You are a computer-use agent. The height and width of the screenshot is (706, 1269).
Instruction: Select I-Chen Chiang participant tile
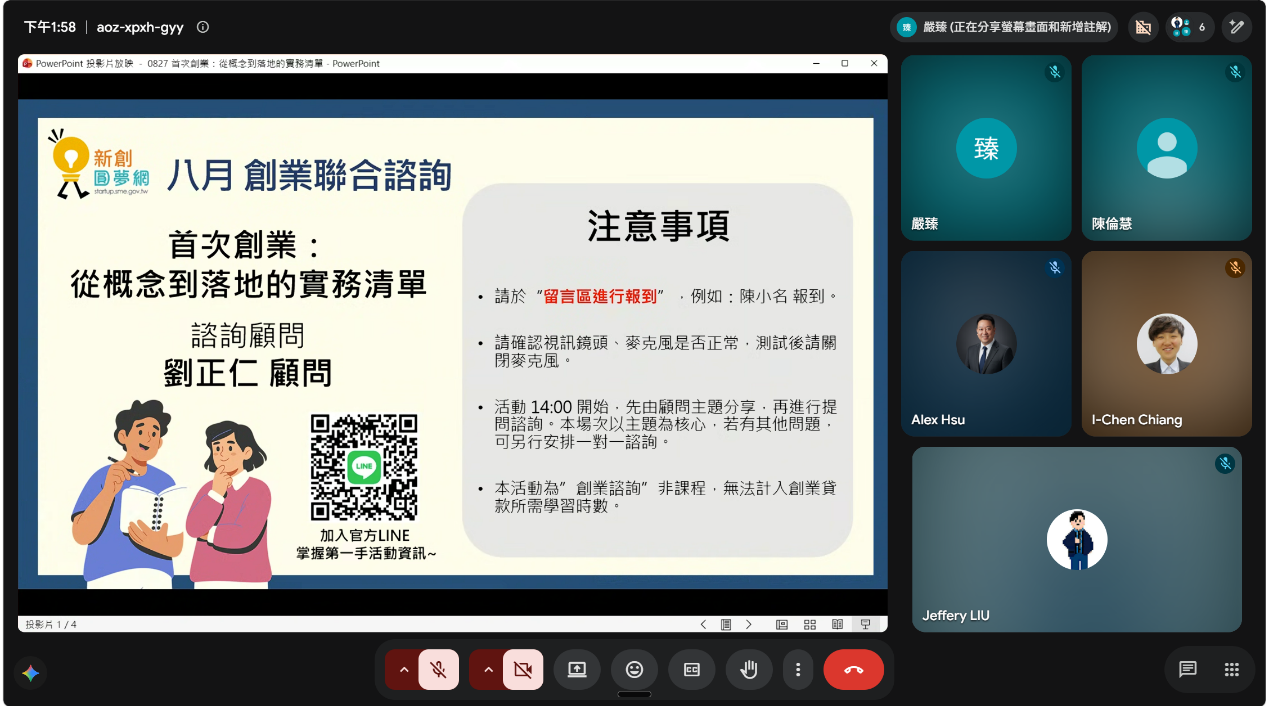(x=1166, y=343)
